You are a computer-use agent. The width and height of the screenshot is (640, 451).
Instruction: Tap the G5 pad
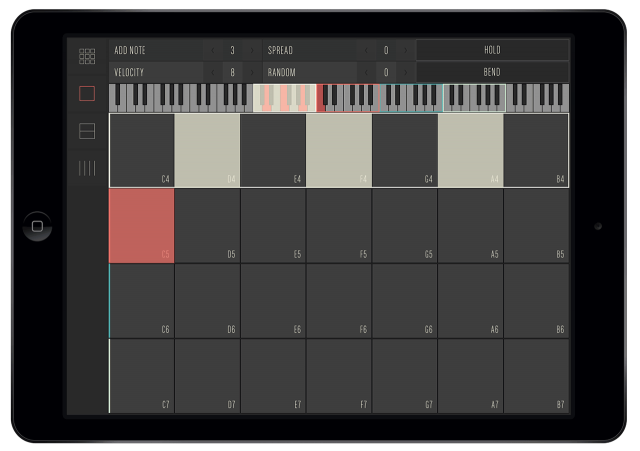[405, 226]
